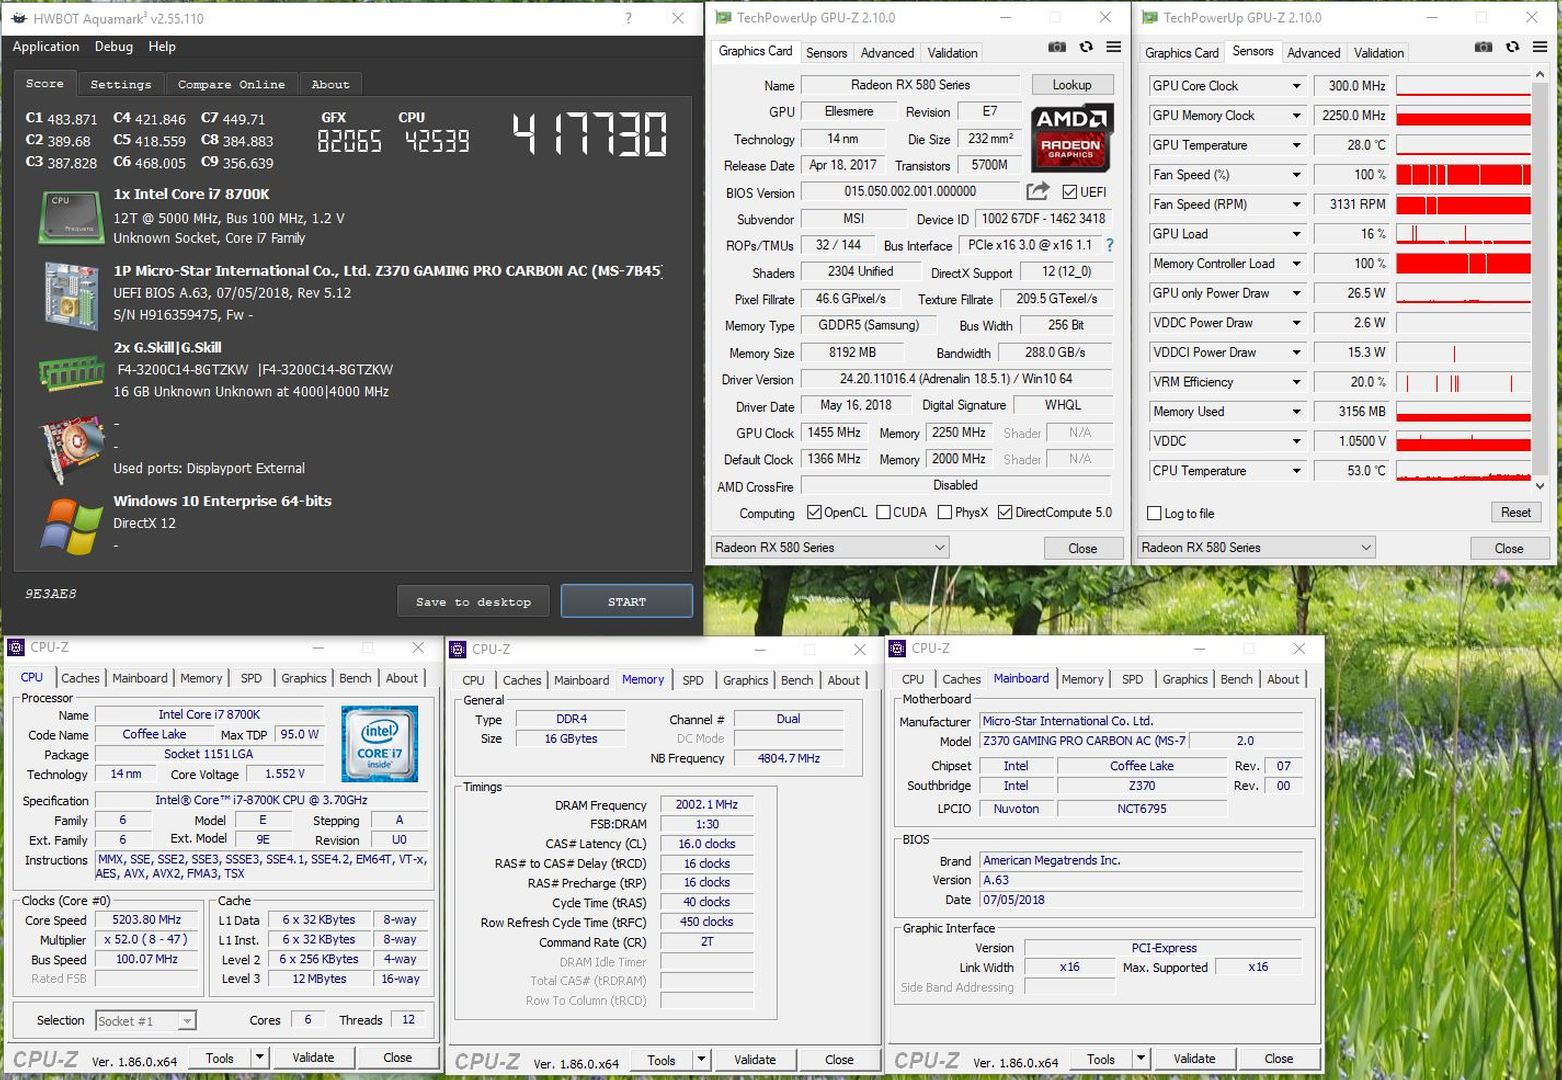Click the Driver Version field in GPU-Z
Viewport: 1562px width, 1080px height.
(x=956, y=379)
